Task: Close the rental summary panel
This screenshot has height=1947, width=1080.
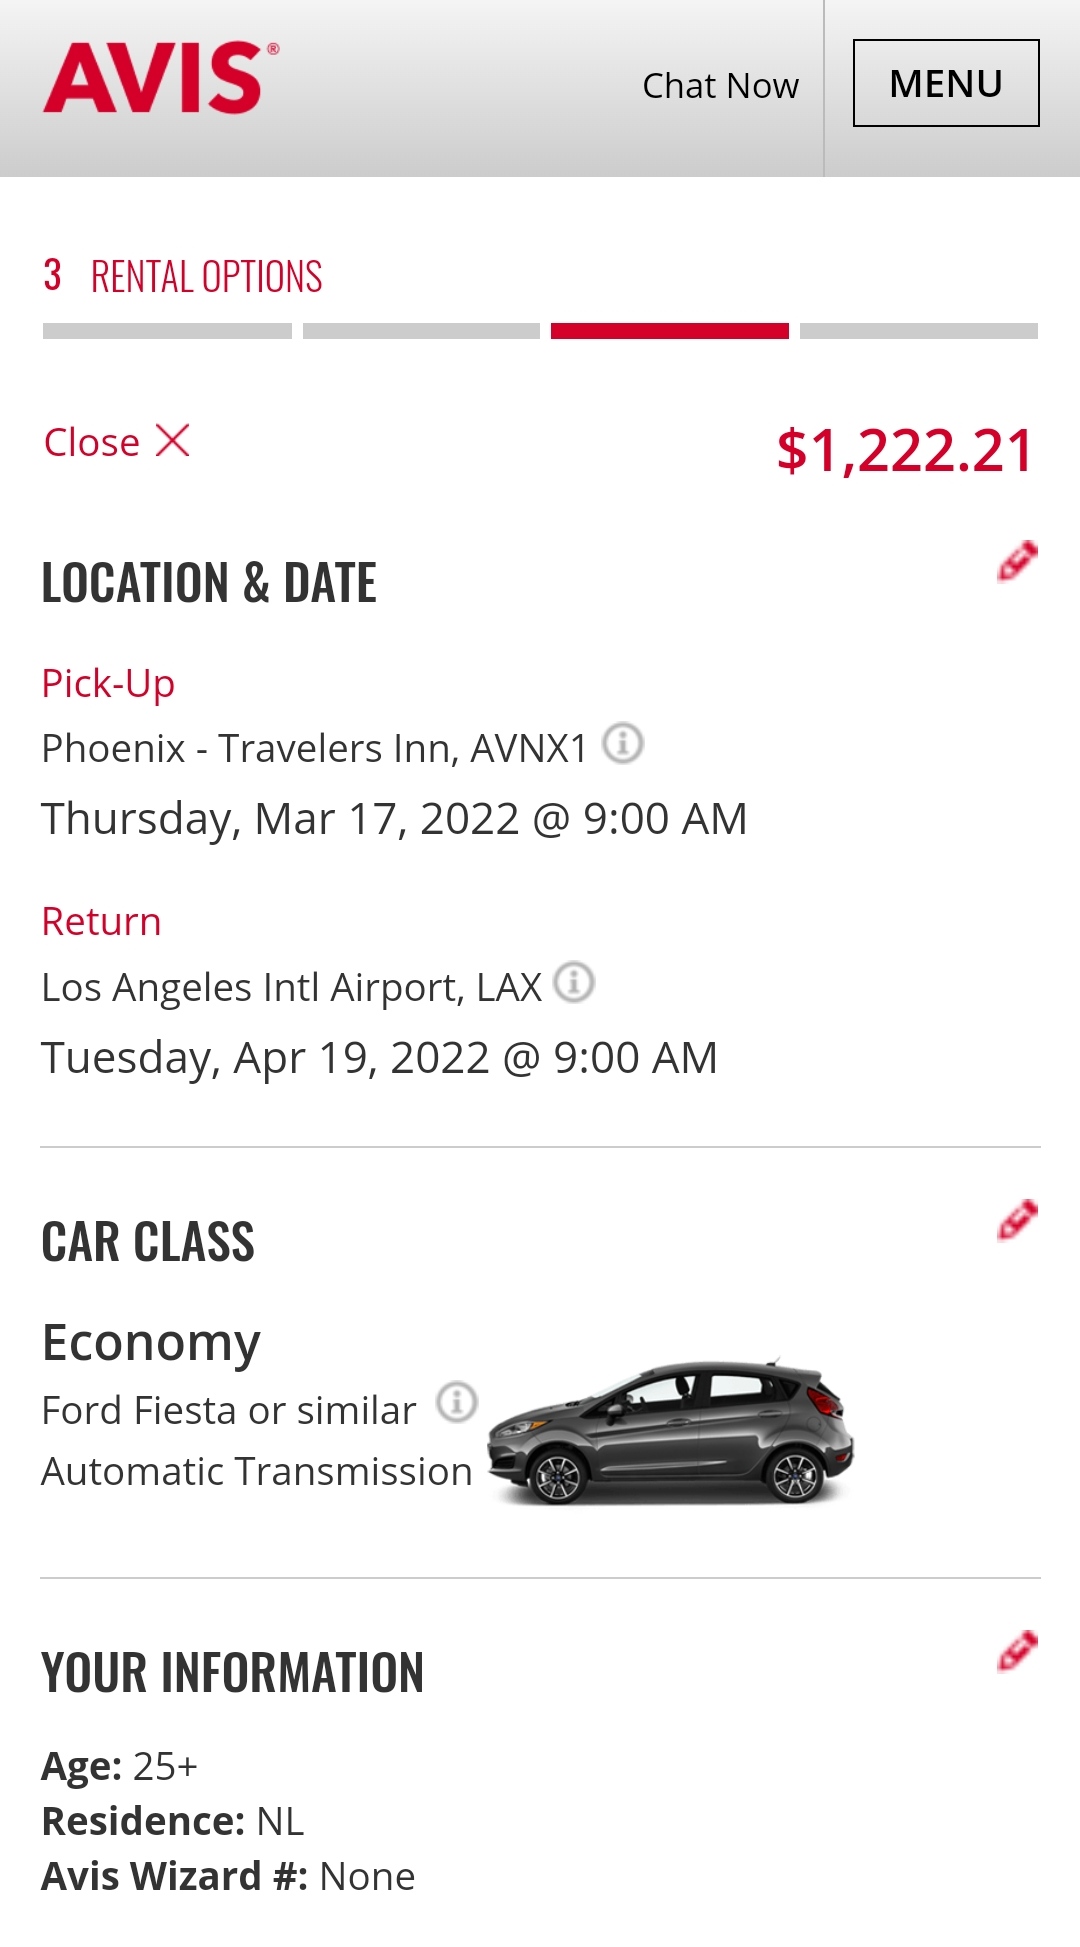Action: coord(92,443)
